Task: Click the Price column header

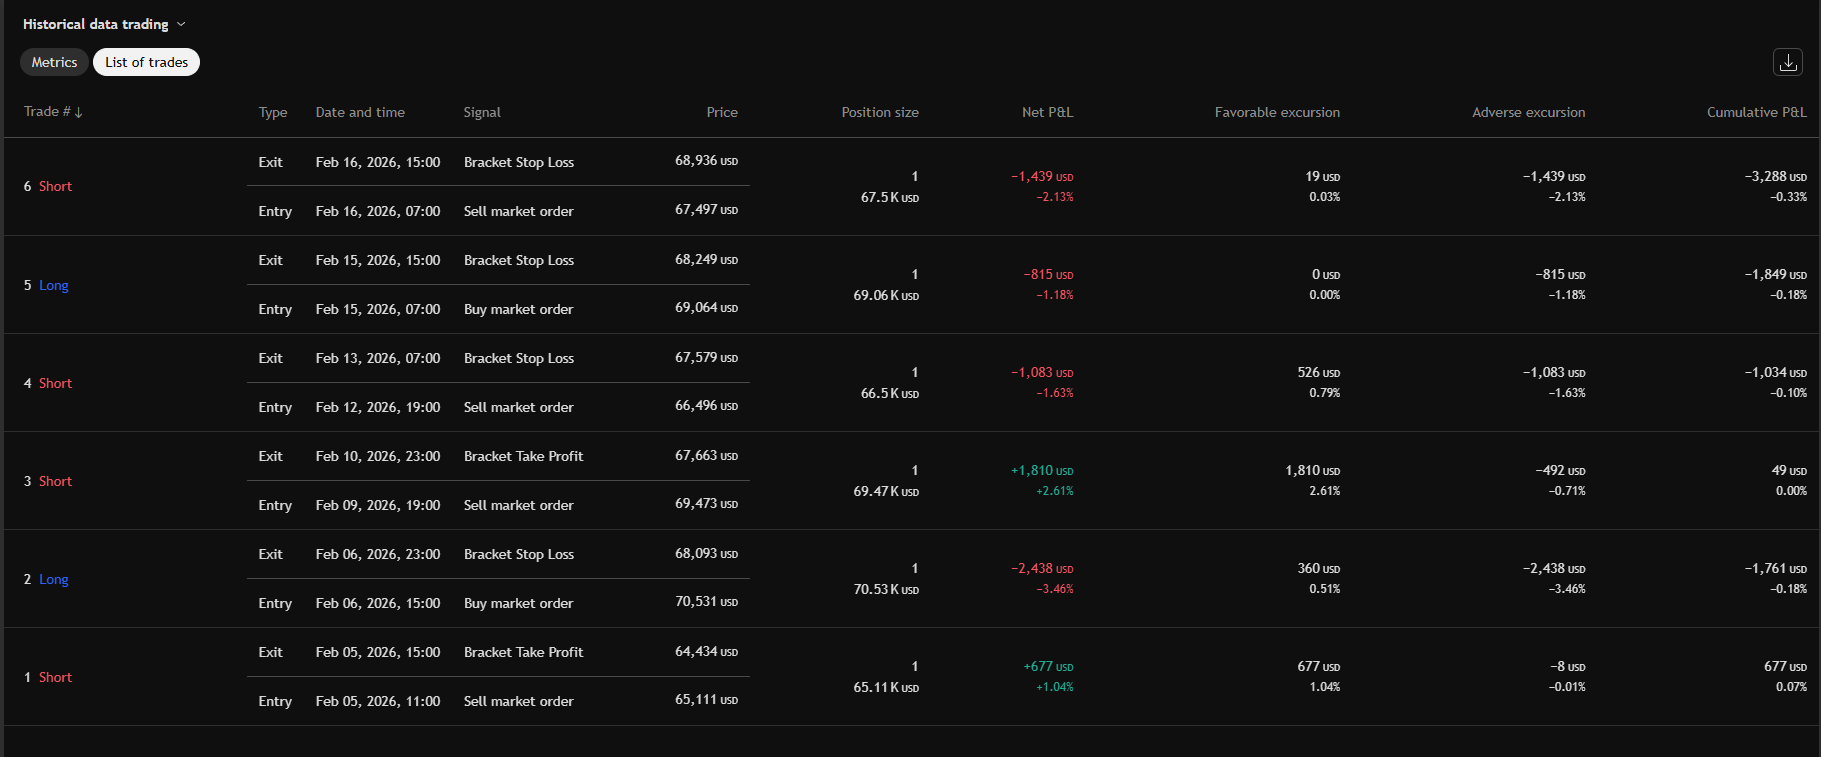Action: point(722,112)
